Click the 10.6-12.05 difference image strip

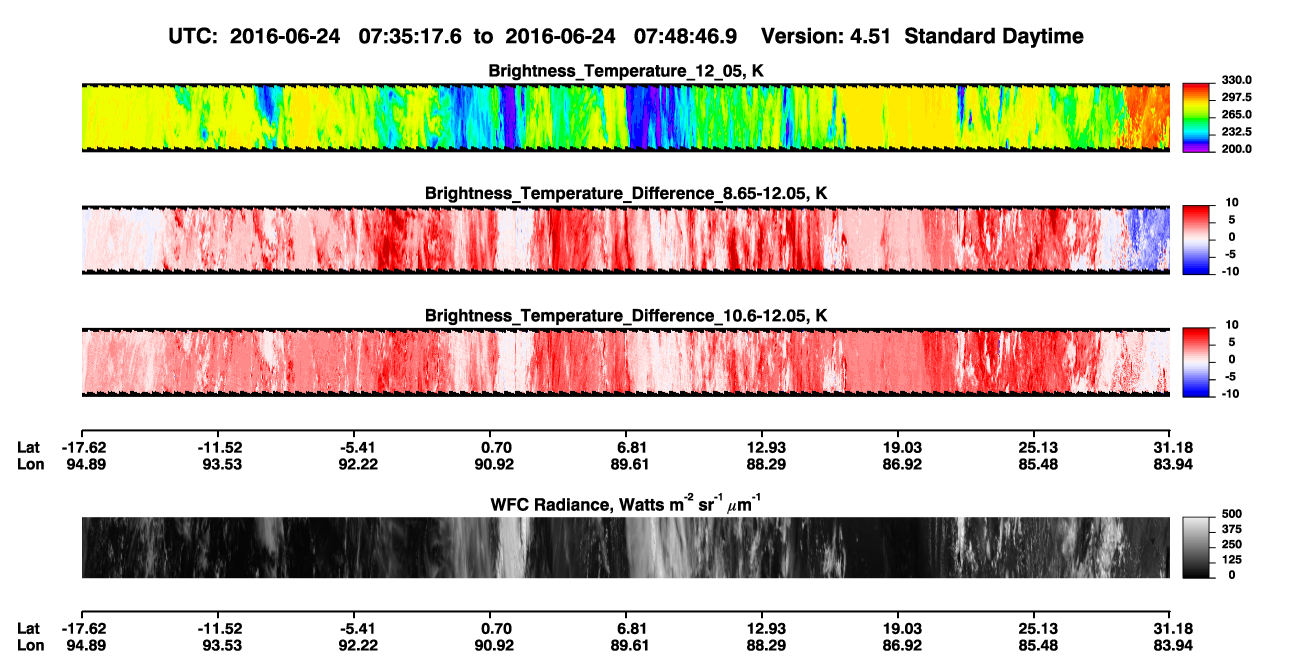coord(626,362)
